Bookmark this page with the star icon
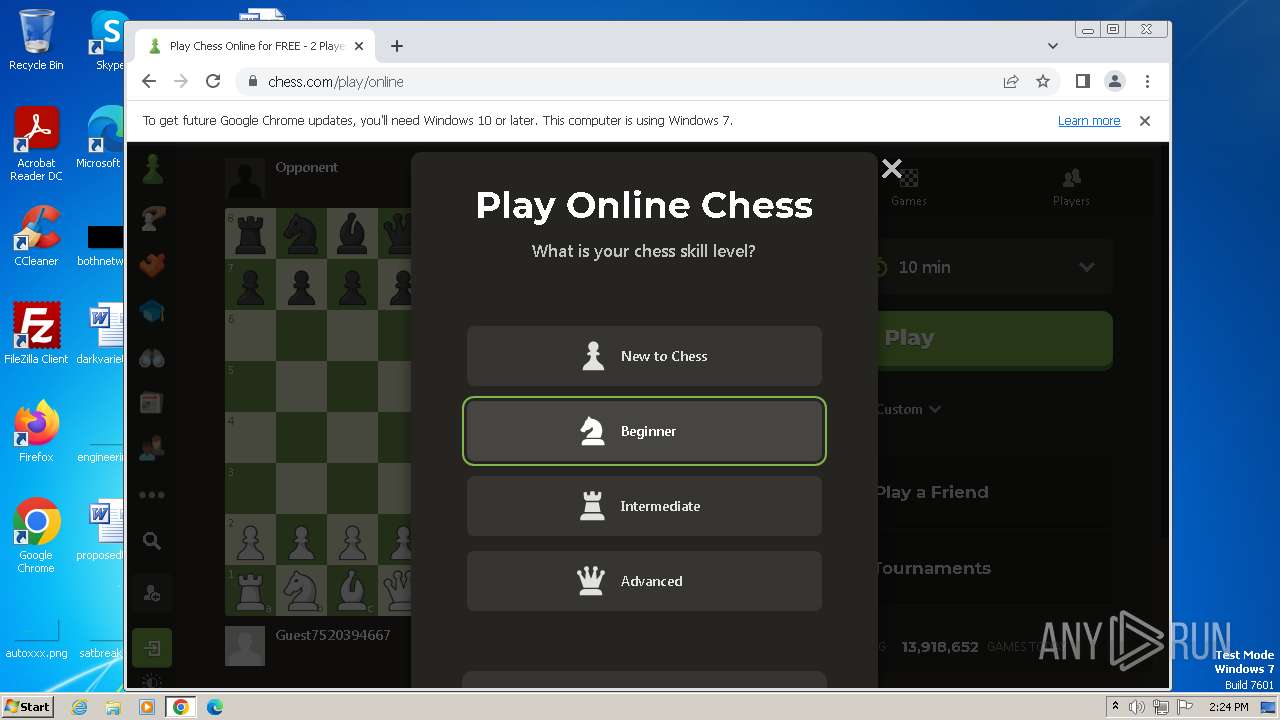 click(x=1043, y=81)
